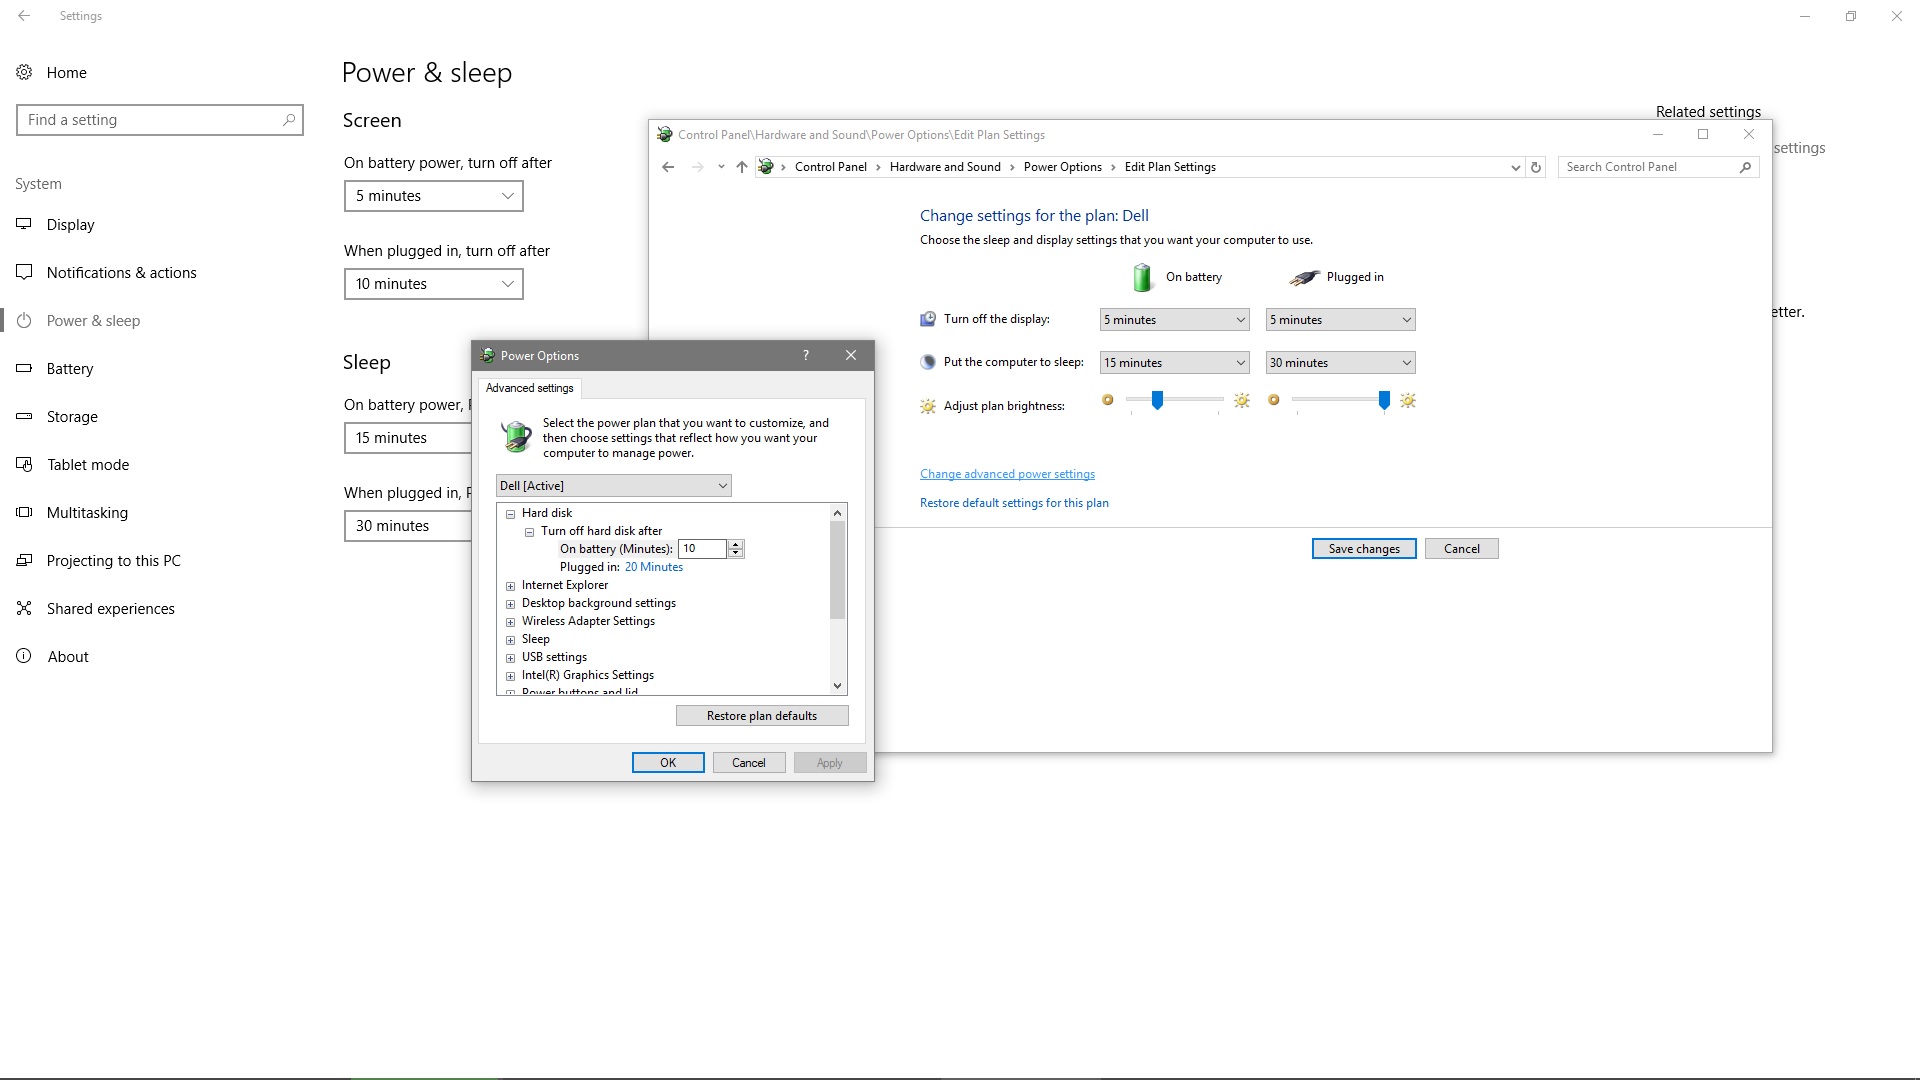Open On battery computer sleep dropdown
Image resolution: width=1920 pixels, height=1080 pixels.
pos(1174,363)
